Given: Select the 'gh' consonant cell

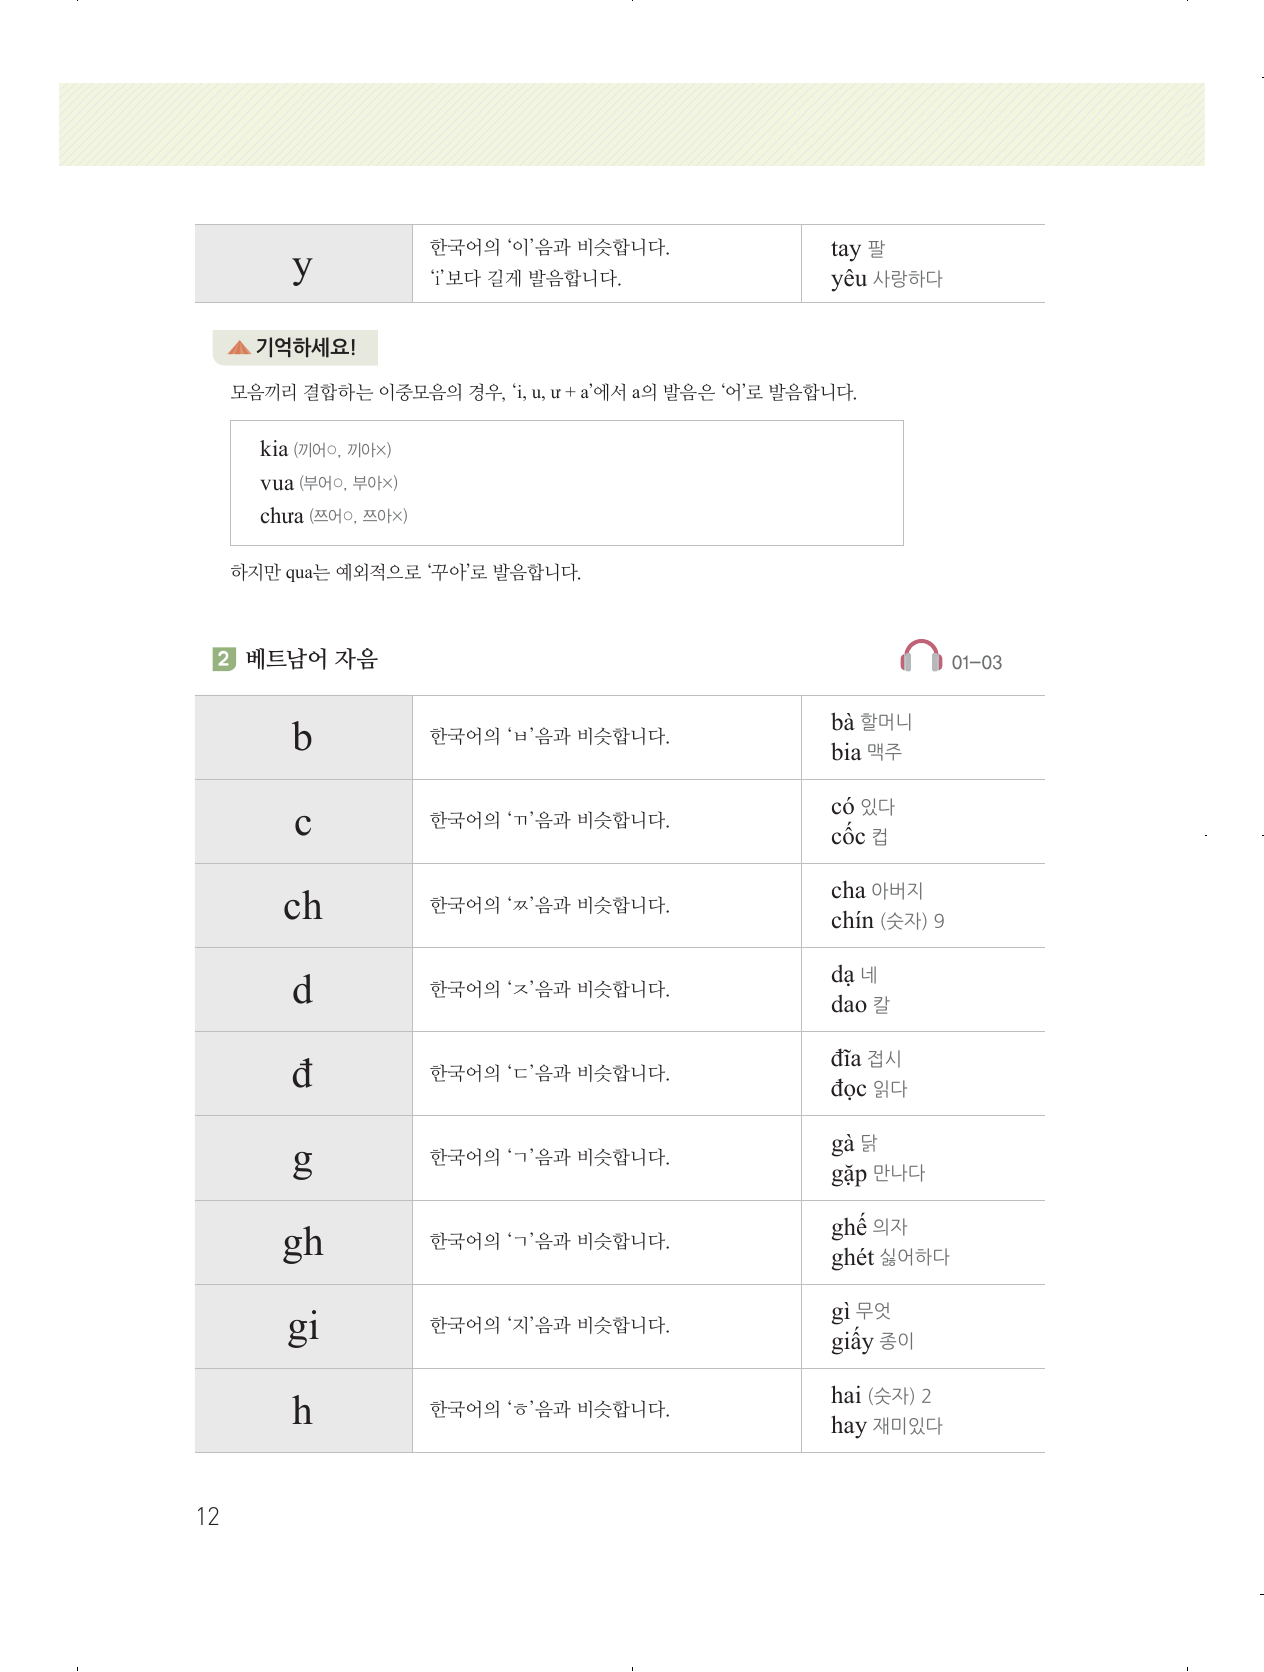Looking at the screenshot, I should (303, 1242).
